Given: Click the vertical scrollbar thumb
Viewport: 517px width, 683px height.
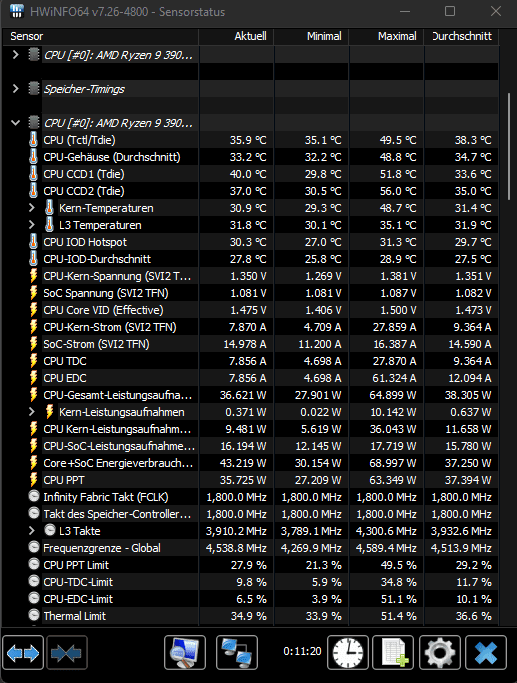Looking at the screenshot, I should (x=508, y=146).
